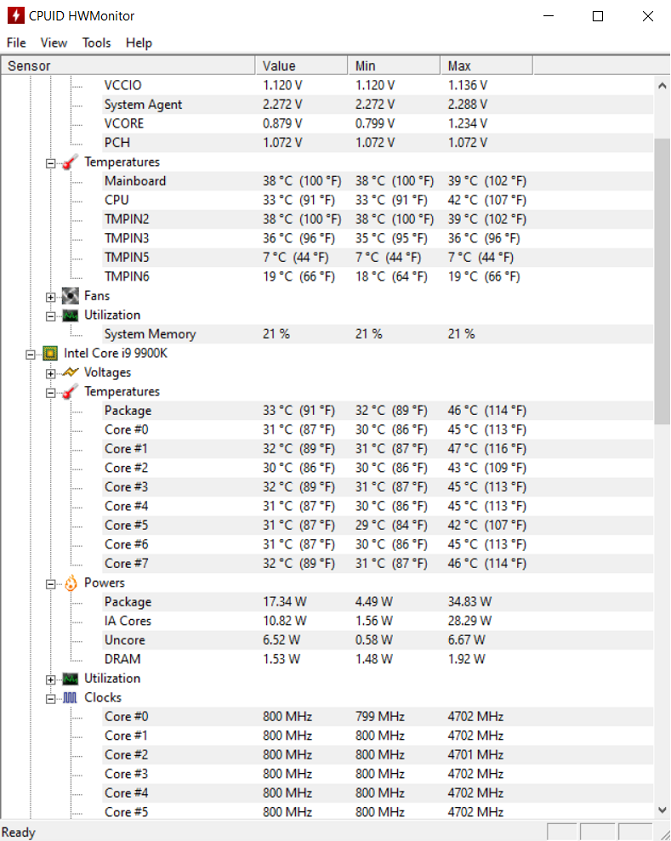The image size is (671, 841).
Task: Collapse the Intel Core i9 9900K node
Action: coord(31,355)
